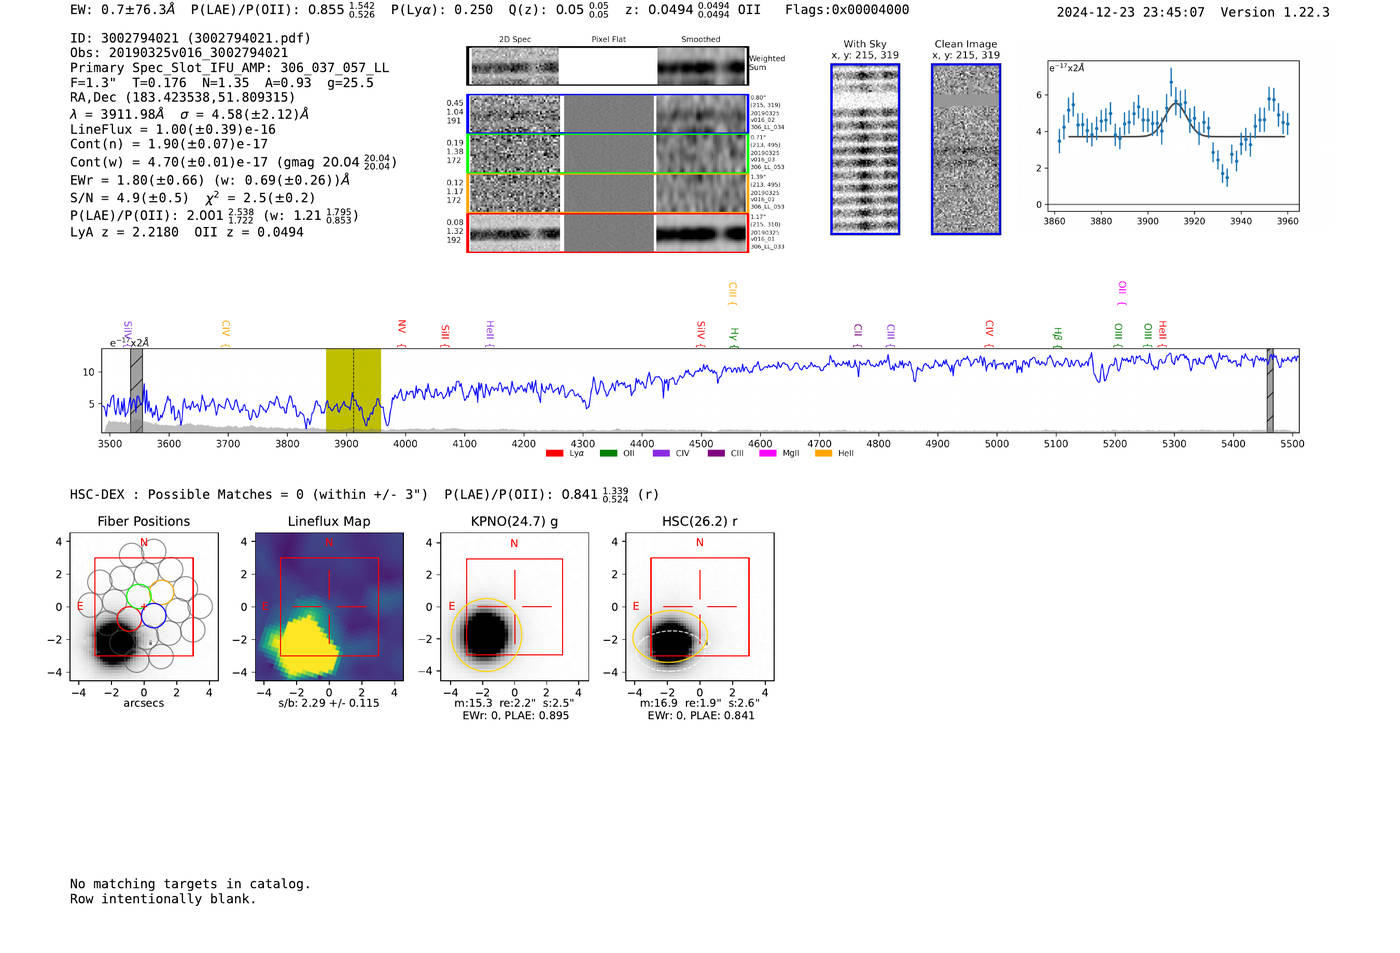Click the S/N = 4.9(±0.5) value
Screen dimensions: 1400x953
[129, 198]
